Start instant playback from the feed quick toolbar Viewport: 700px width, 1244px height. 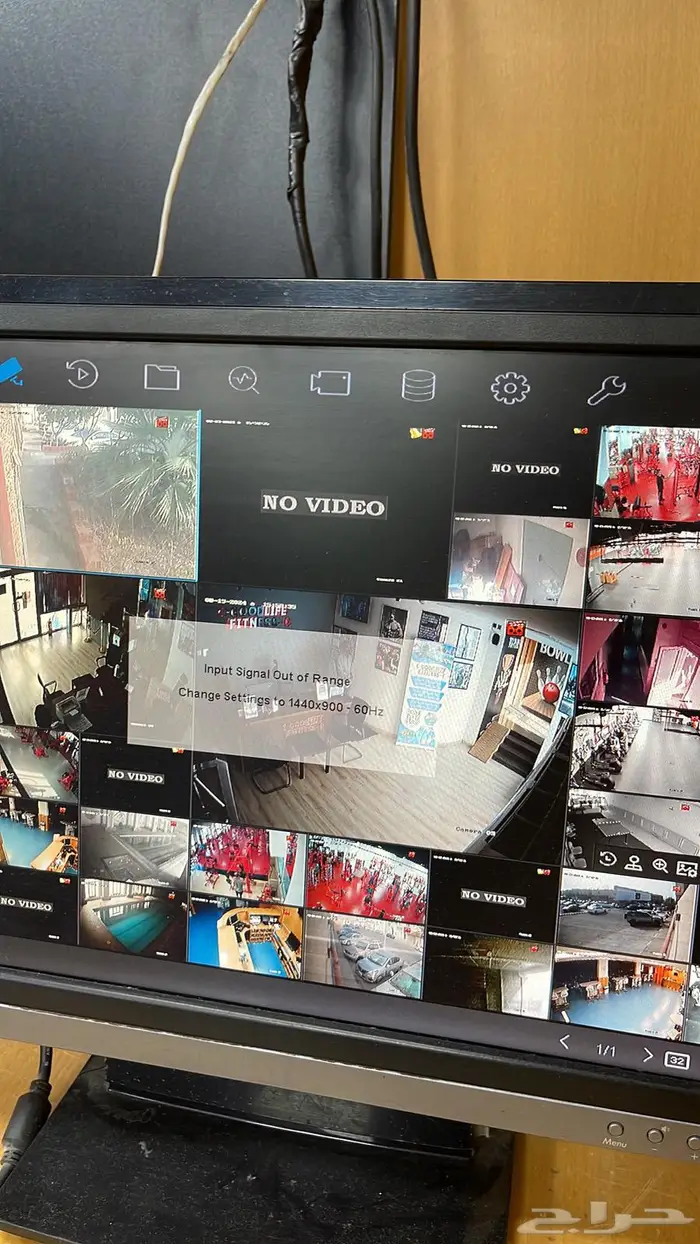(x=608, y=860)
